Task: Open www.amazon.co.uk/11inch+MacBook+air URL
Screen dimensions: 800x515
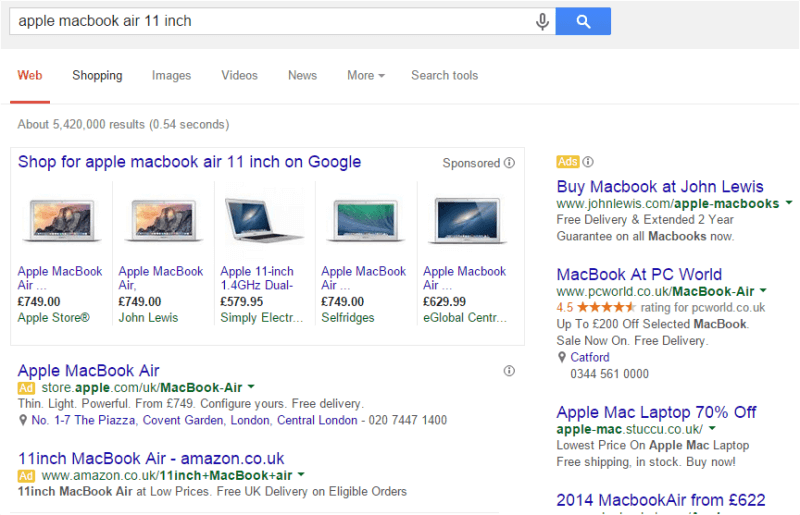Action: (167, 476)
